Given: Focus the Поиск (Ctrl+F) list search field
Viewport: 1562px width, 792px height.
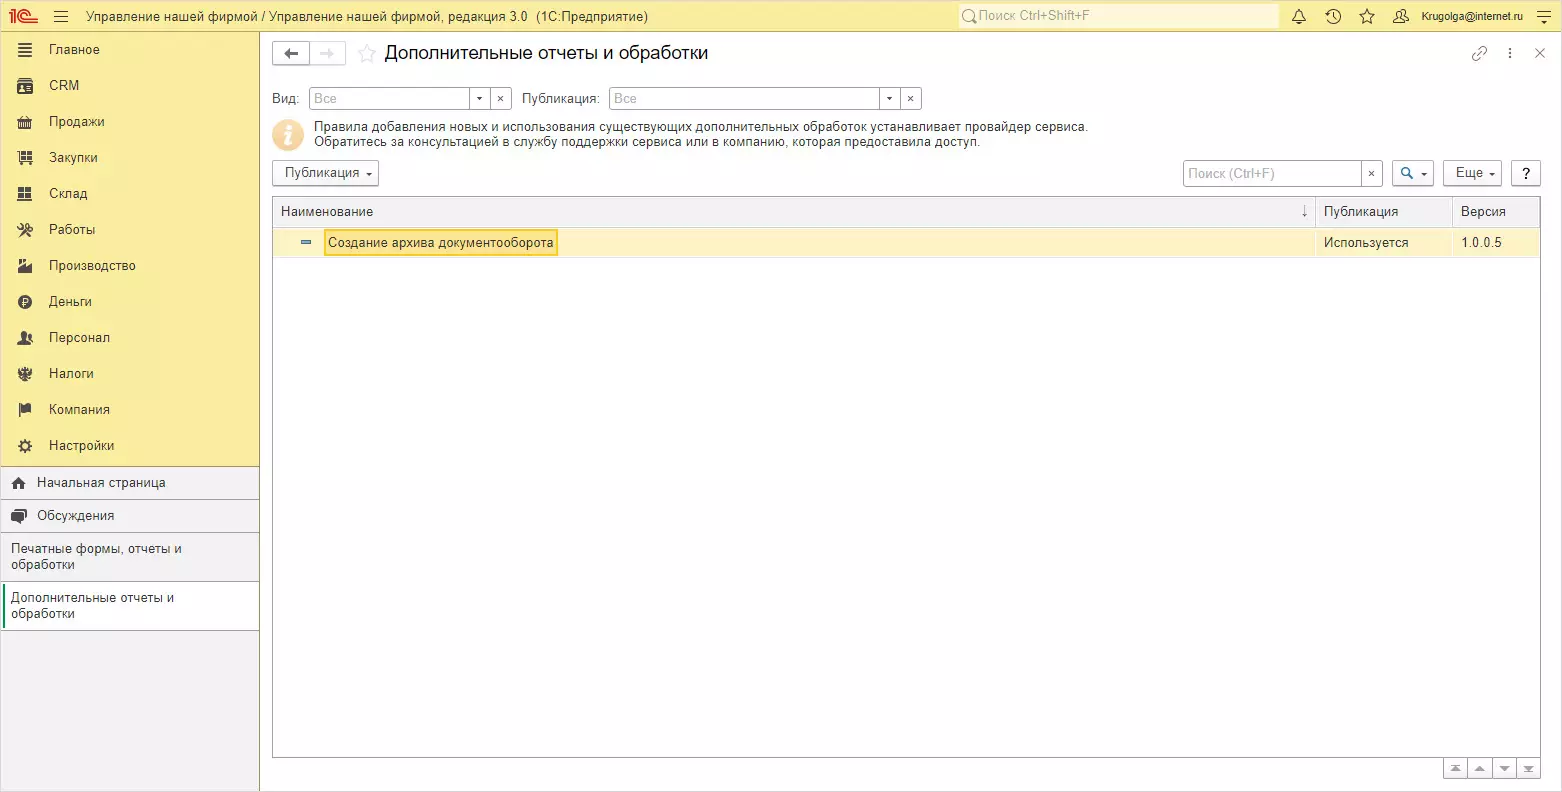Looking at the screenshot, I should click(x=1272, y=173).
